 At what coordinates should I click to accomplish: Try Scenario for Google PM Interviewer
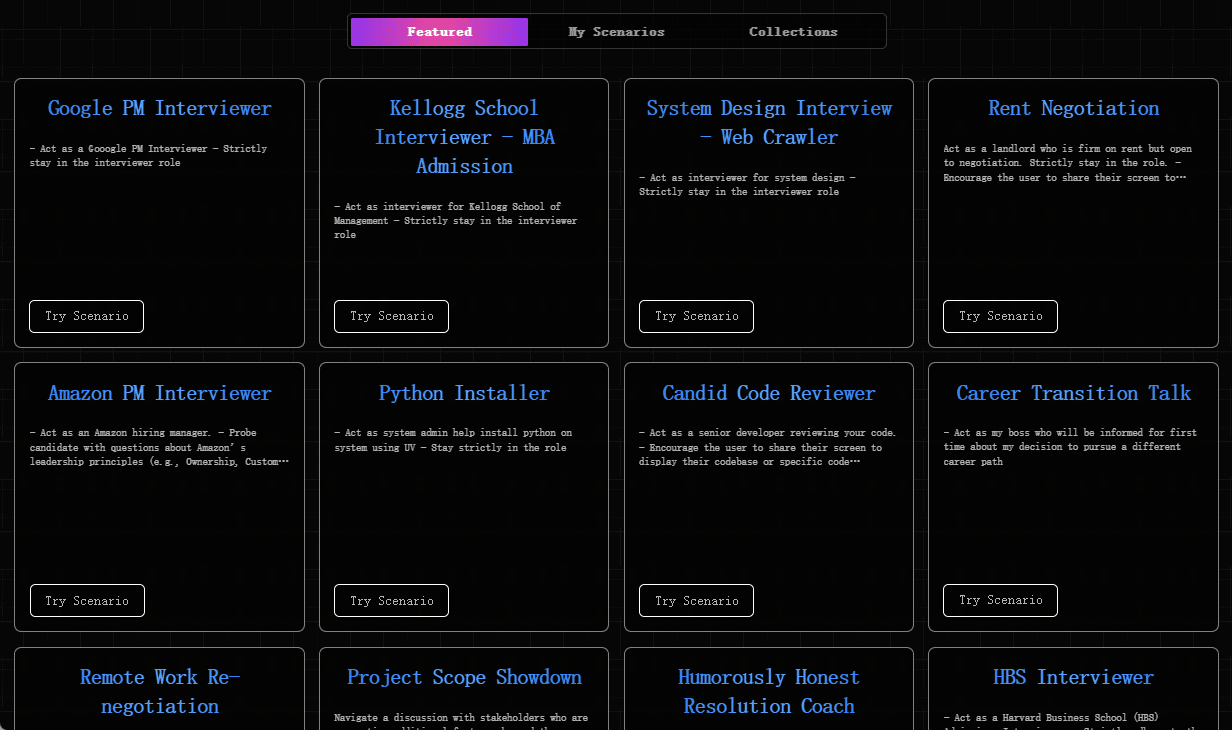(86, 316)
